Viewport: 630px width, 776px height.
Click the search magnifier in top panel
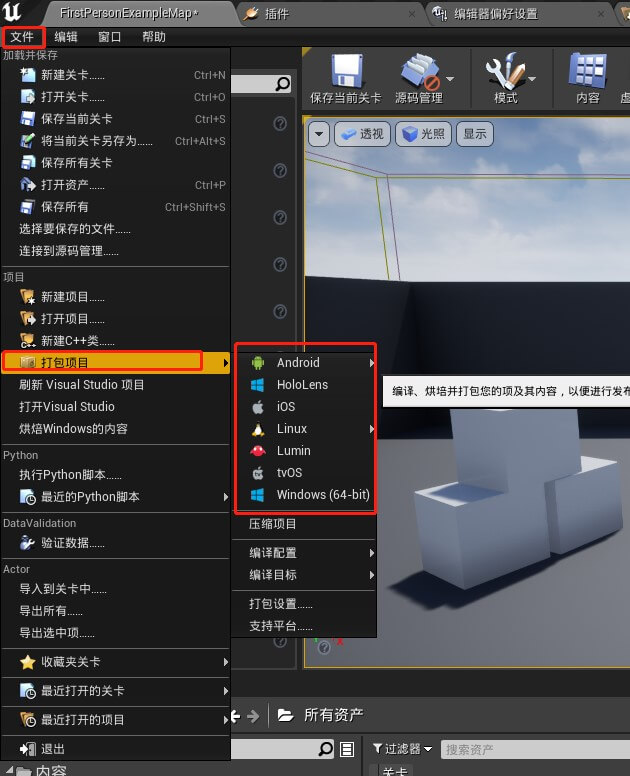tap(283, 83)
